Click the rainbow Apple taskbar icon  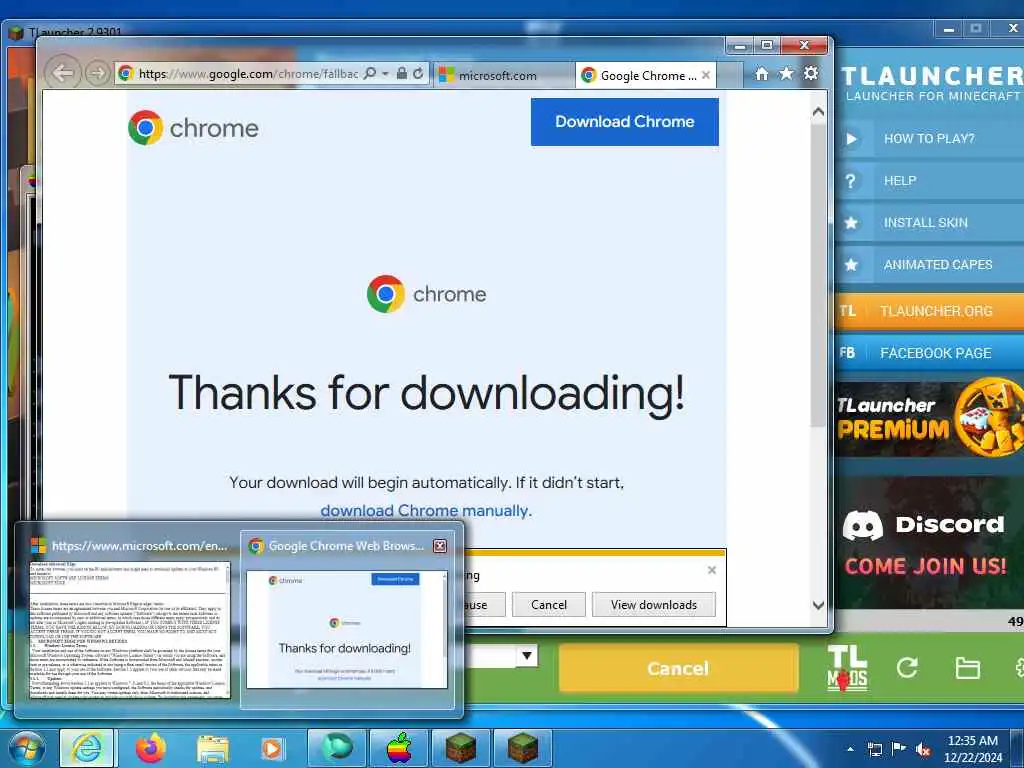[x=399, y=748]
